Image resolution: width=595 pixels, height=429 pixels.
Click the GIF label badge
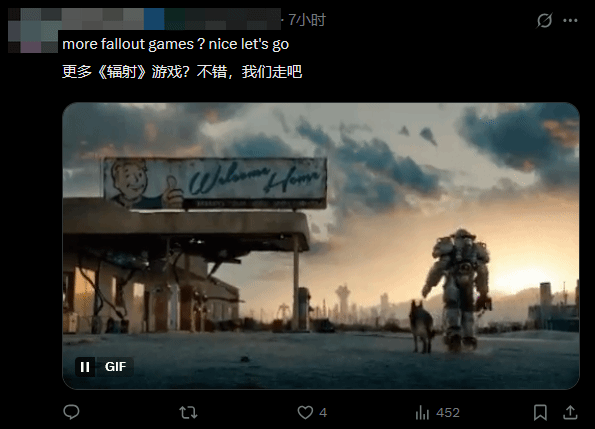click(x=115, y=367)
